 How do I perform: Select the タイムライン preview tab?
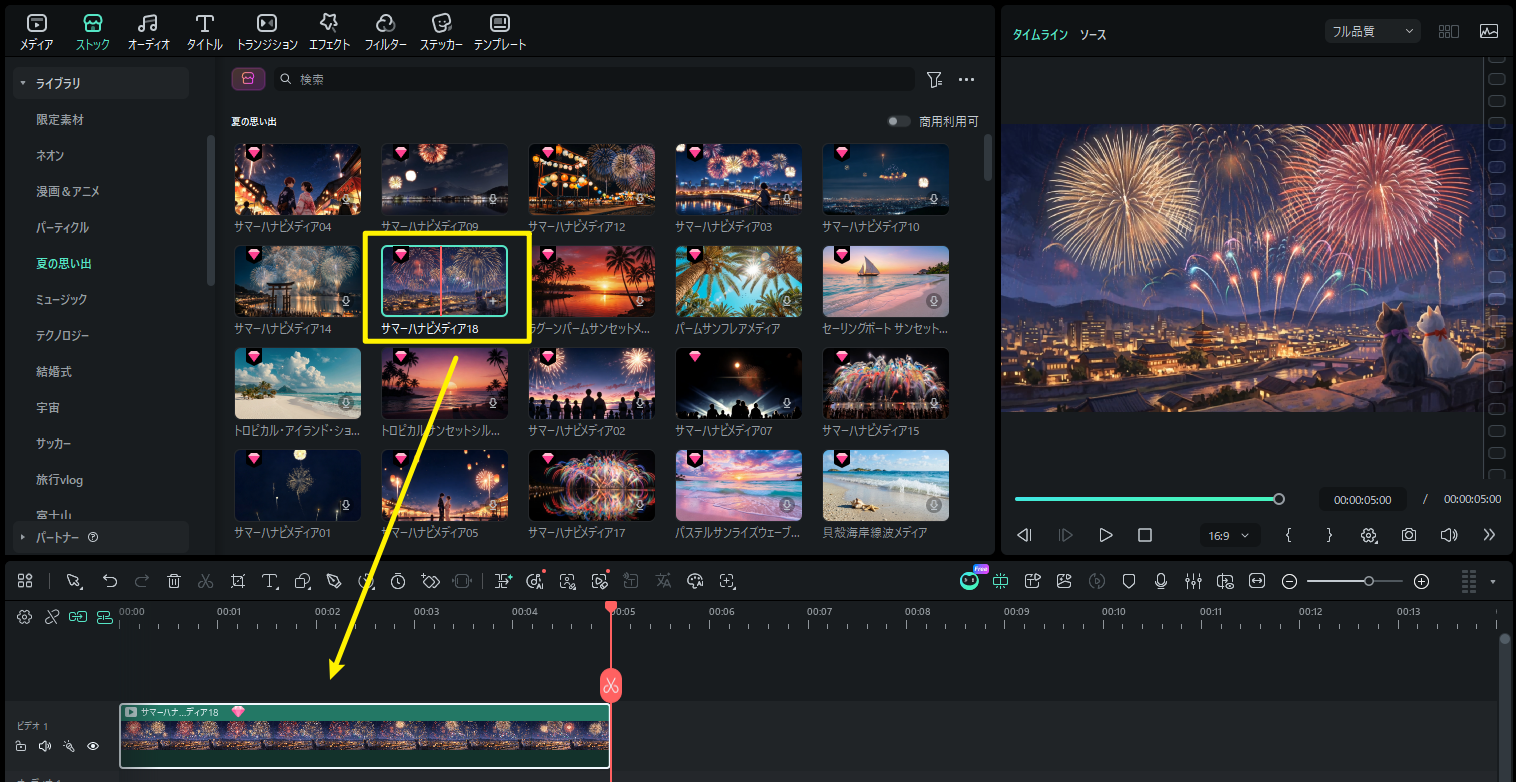pyautogui.click(x=1039, y=35)
